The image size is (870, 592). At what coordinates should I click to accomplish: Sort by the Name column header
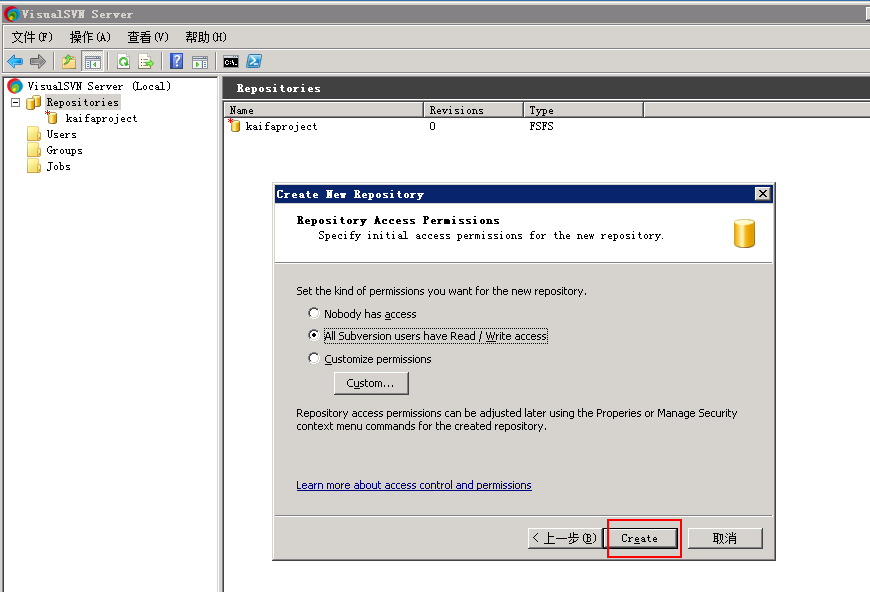click(323, 110)
